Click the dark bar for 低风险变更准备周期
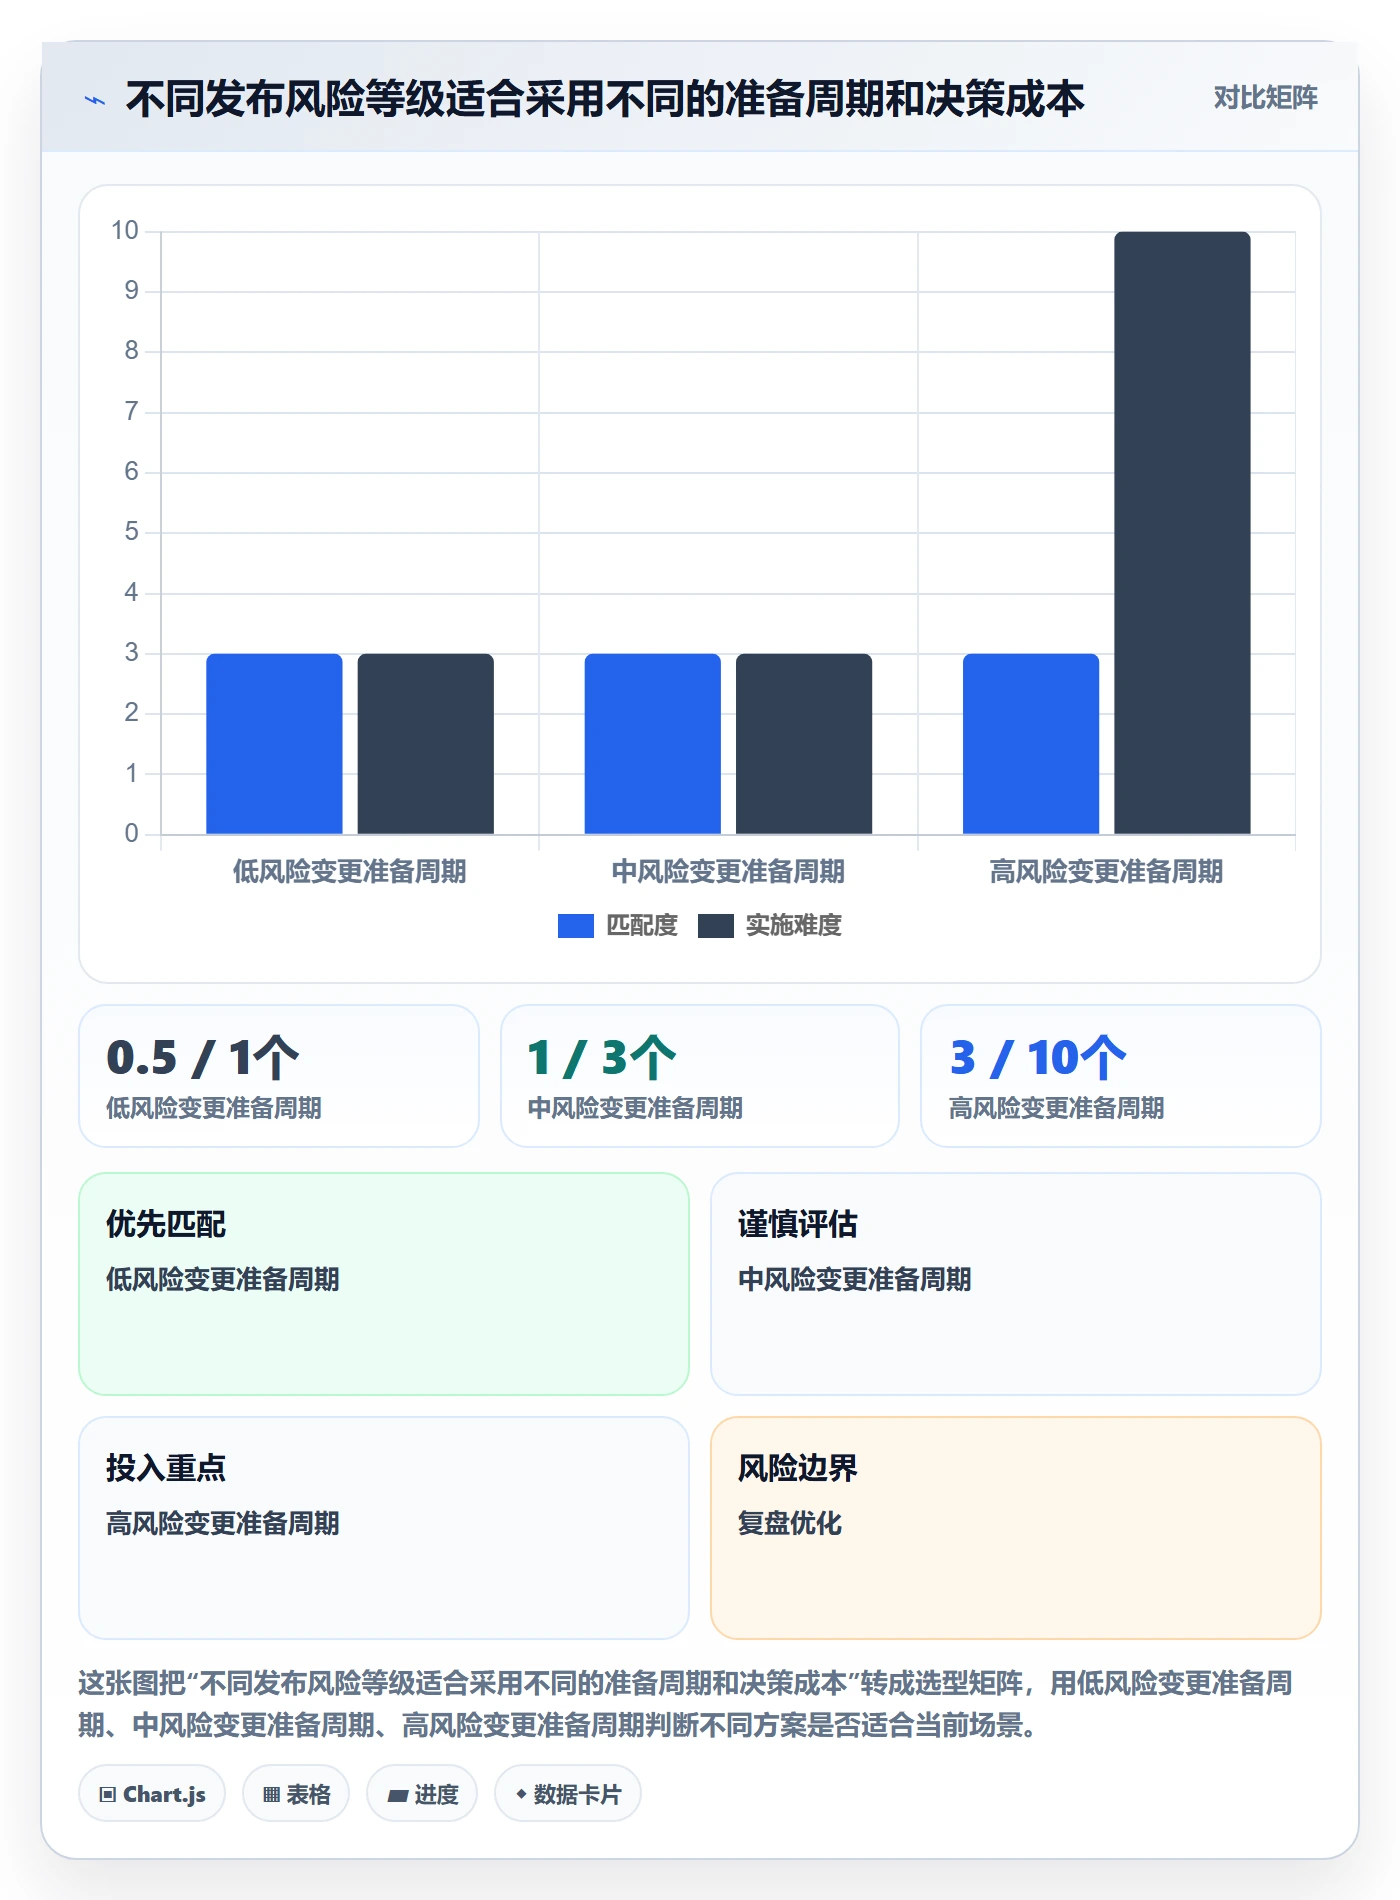 [426, 744]
